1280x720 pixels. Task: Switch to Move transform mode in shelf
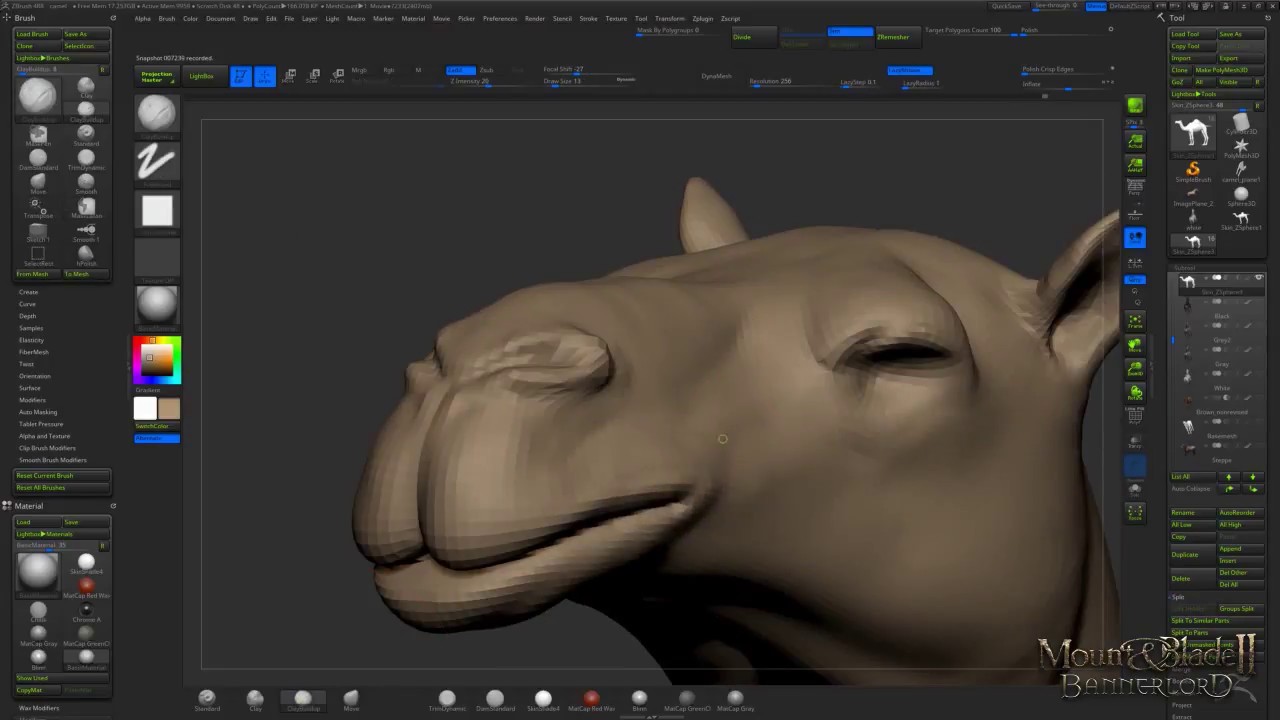tap(289, 76)
